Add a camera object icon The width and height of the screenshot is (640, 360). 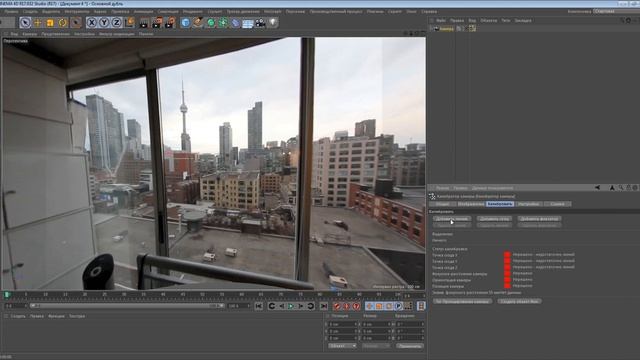tap(260, 22)
